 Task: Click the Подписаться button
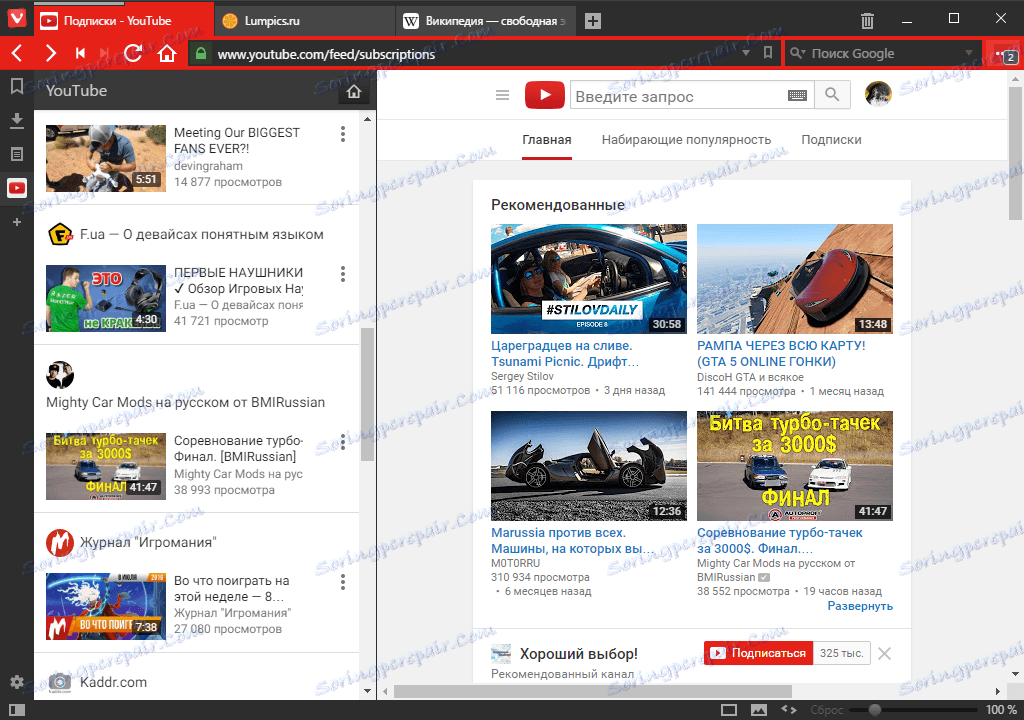coord(758,653)
